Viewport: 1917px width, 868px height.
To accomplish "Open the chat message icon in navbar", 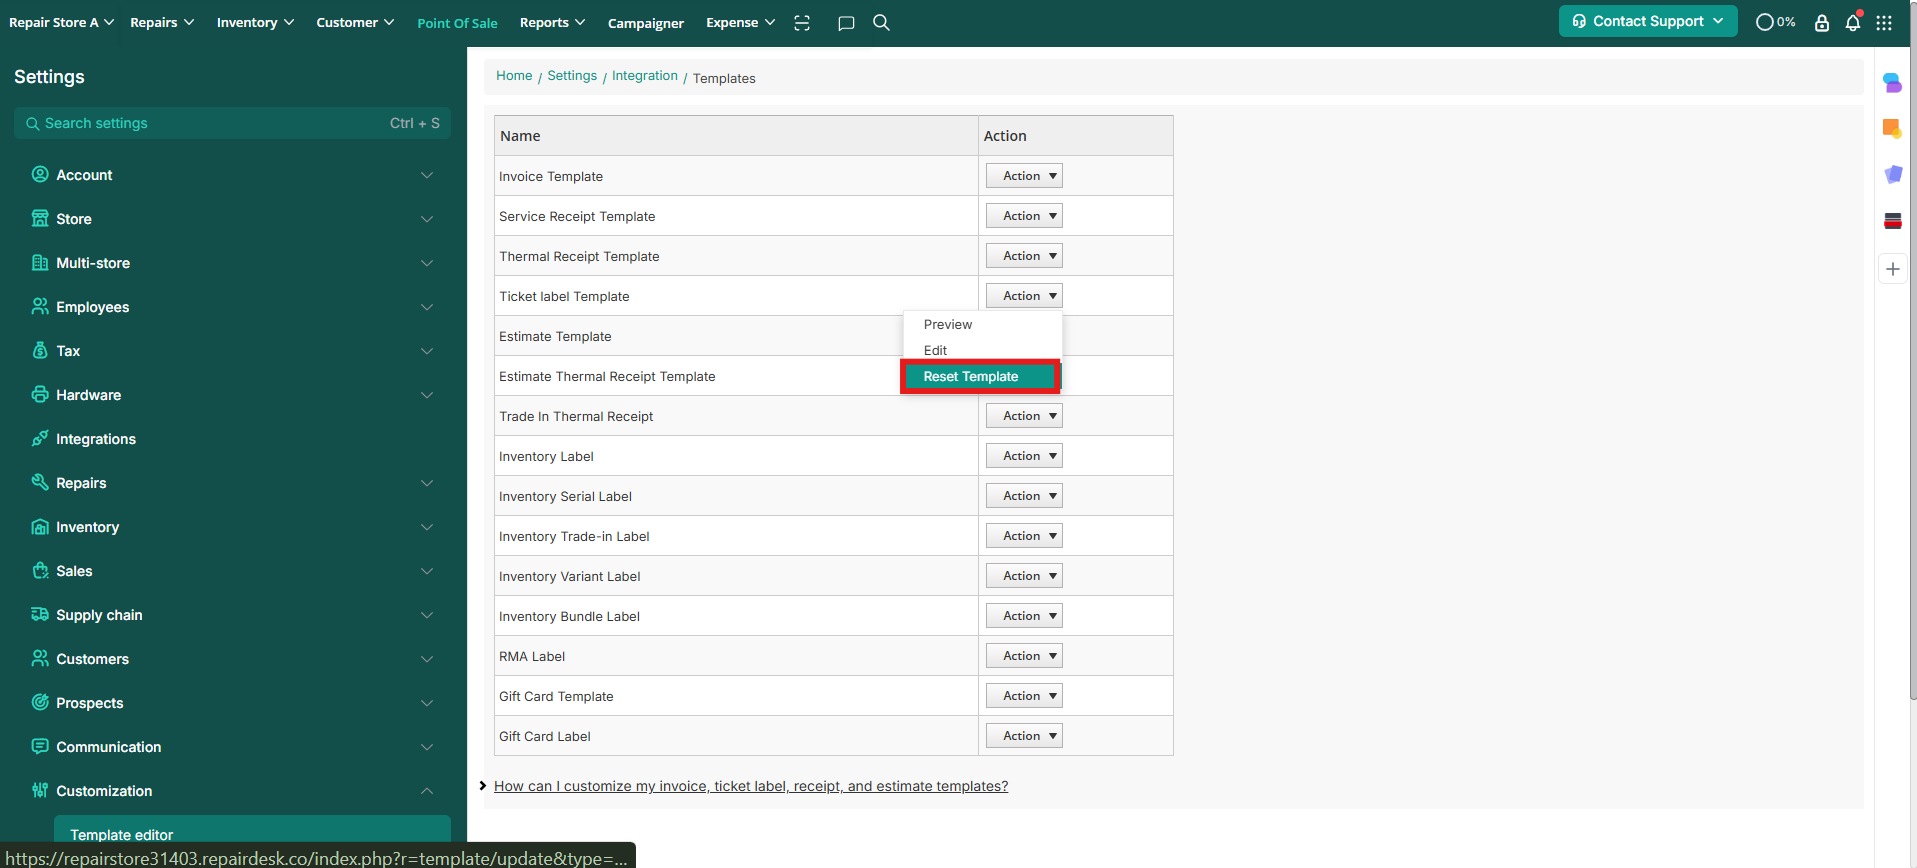I will click(x=846, y=23).
